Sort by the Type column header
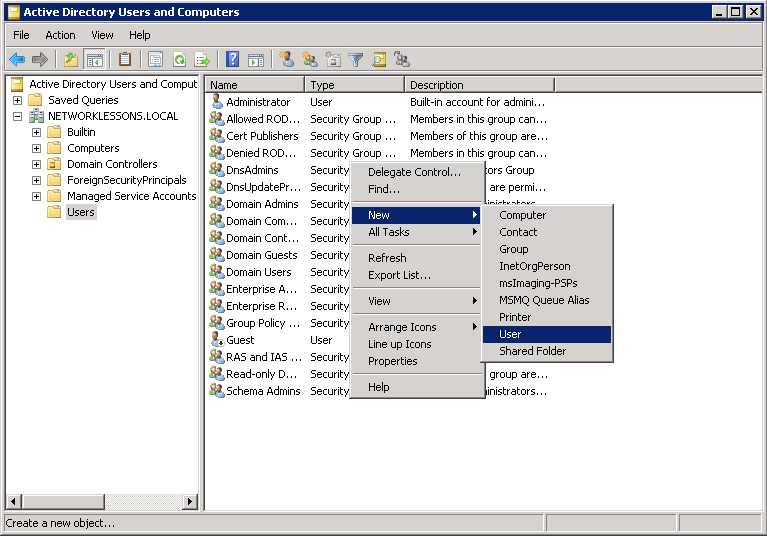This screenshot has height=536, width=767. click(x=355, y=85)
